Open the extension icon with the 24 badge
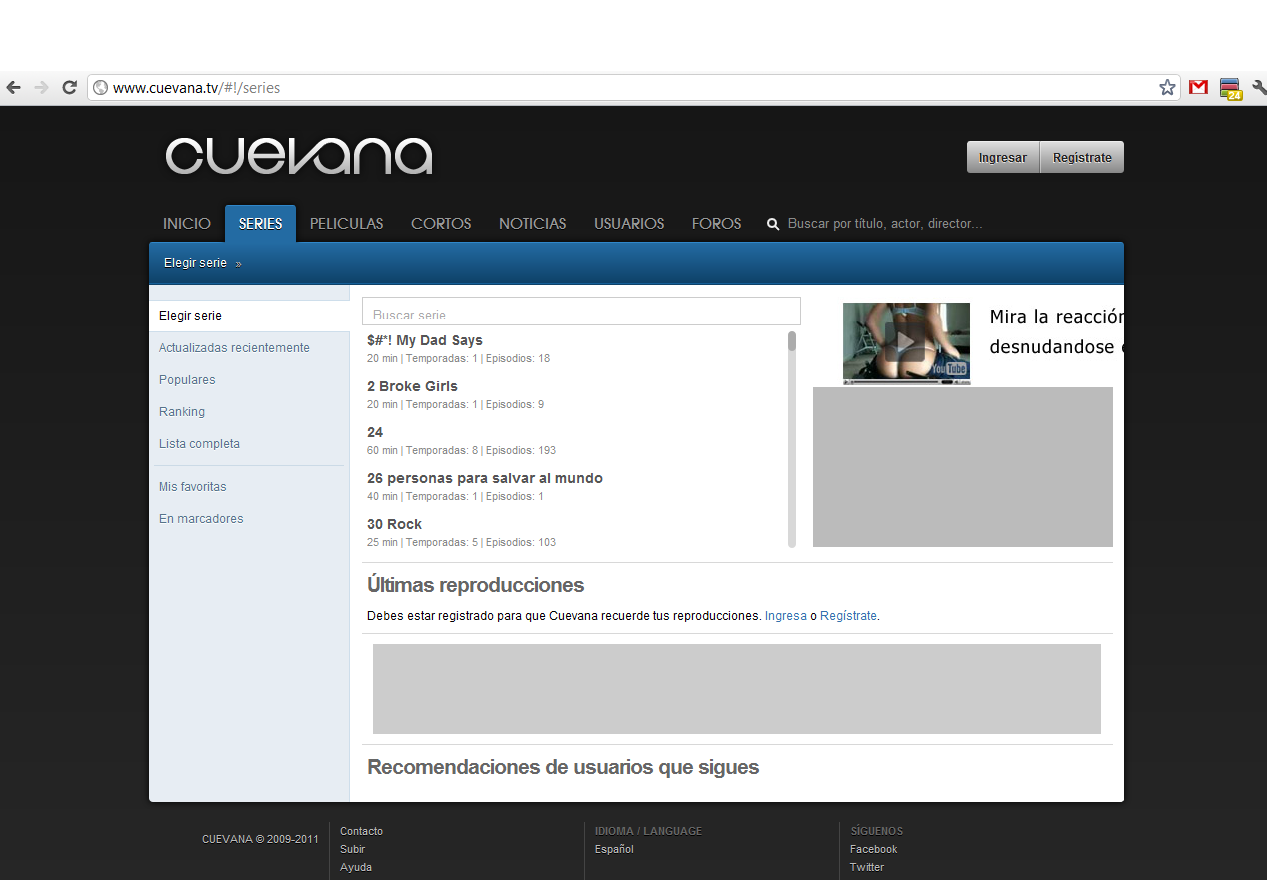The image size is (1267, 880). coord(1230,89)
